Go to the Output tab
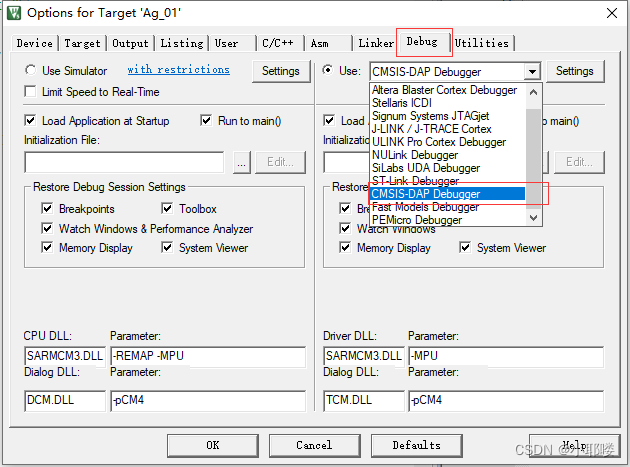 coord(130,43)
